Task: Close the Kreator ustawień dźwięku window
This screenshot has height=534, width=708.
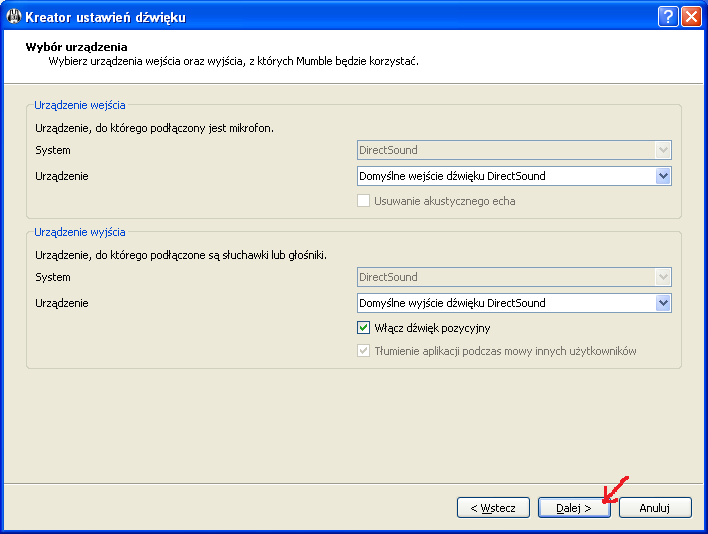Action: coord(691,17)
